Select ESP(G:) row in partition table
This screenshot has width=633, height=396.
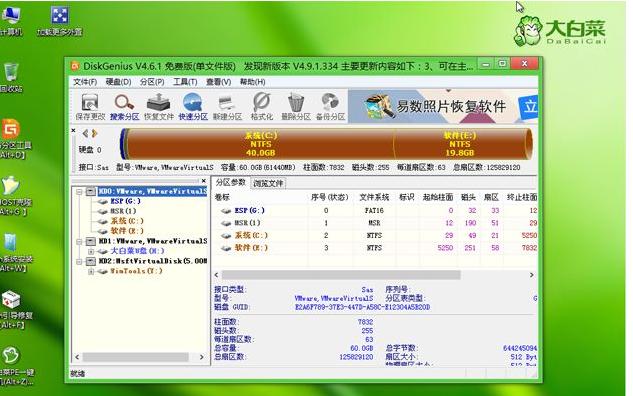375,210
